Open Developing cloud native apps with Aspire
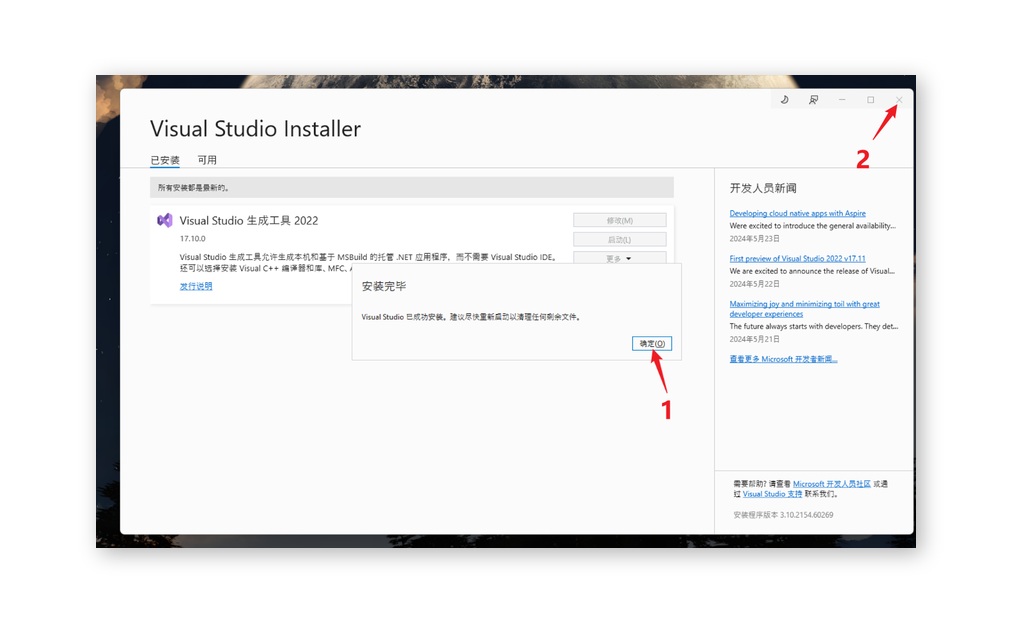 pyautogui.click(x=797, y=213)
